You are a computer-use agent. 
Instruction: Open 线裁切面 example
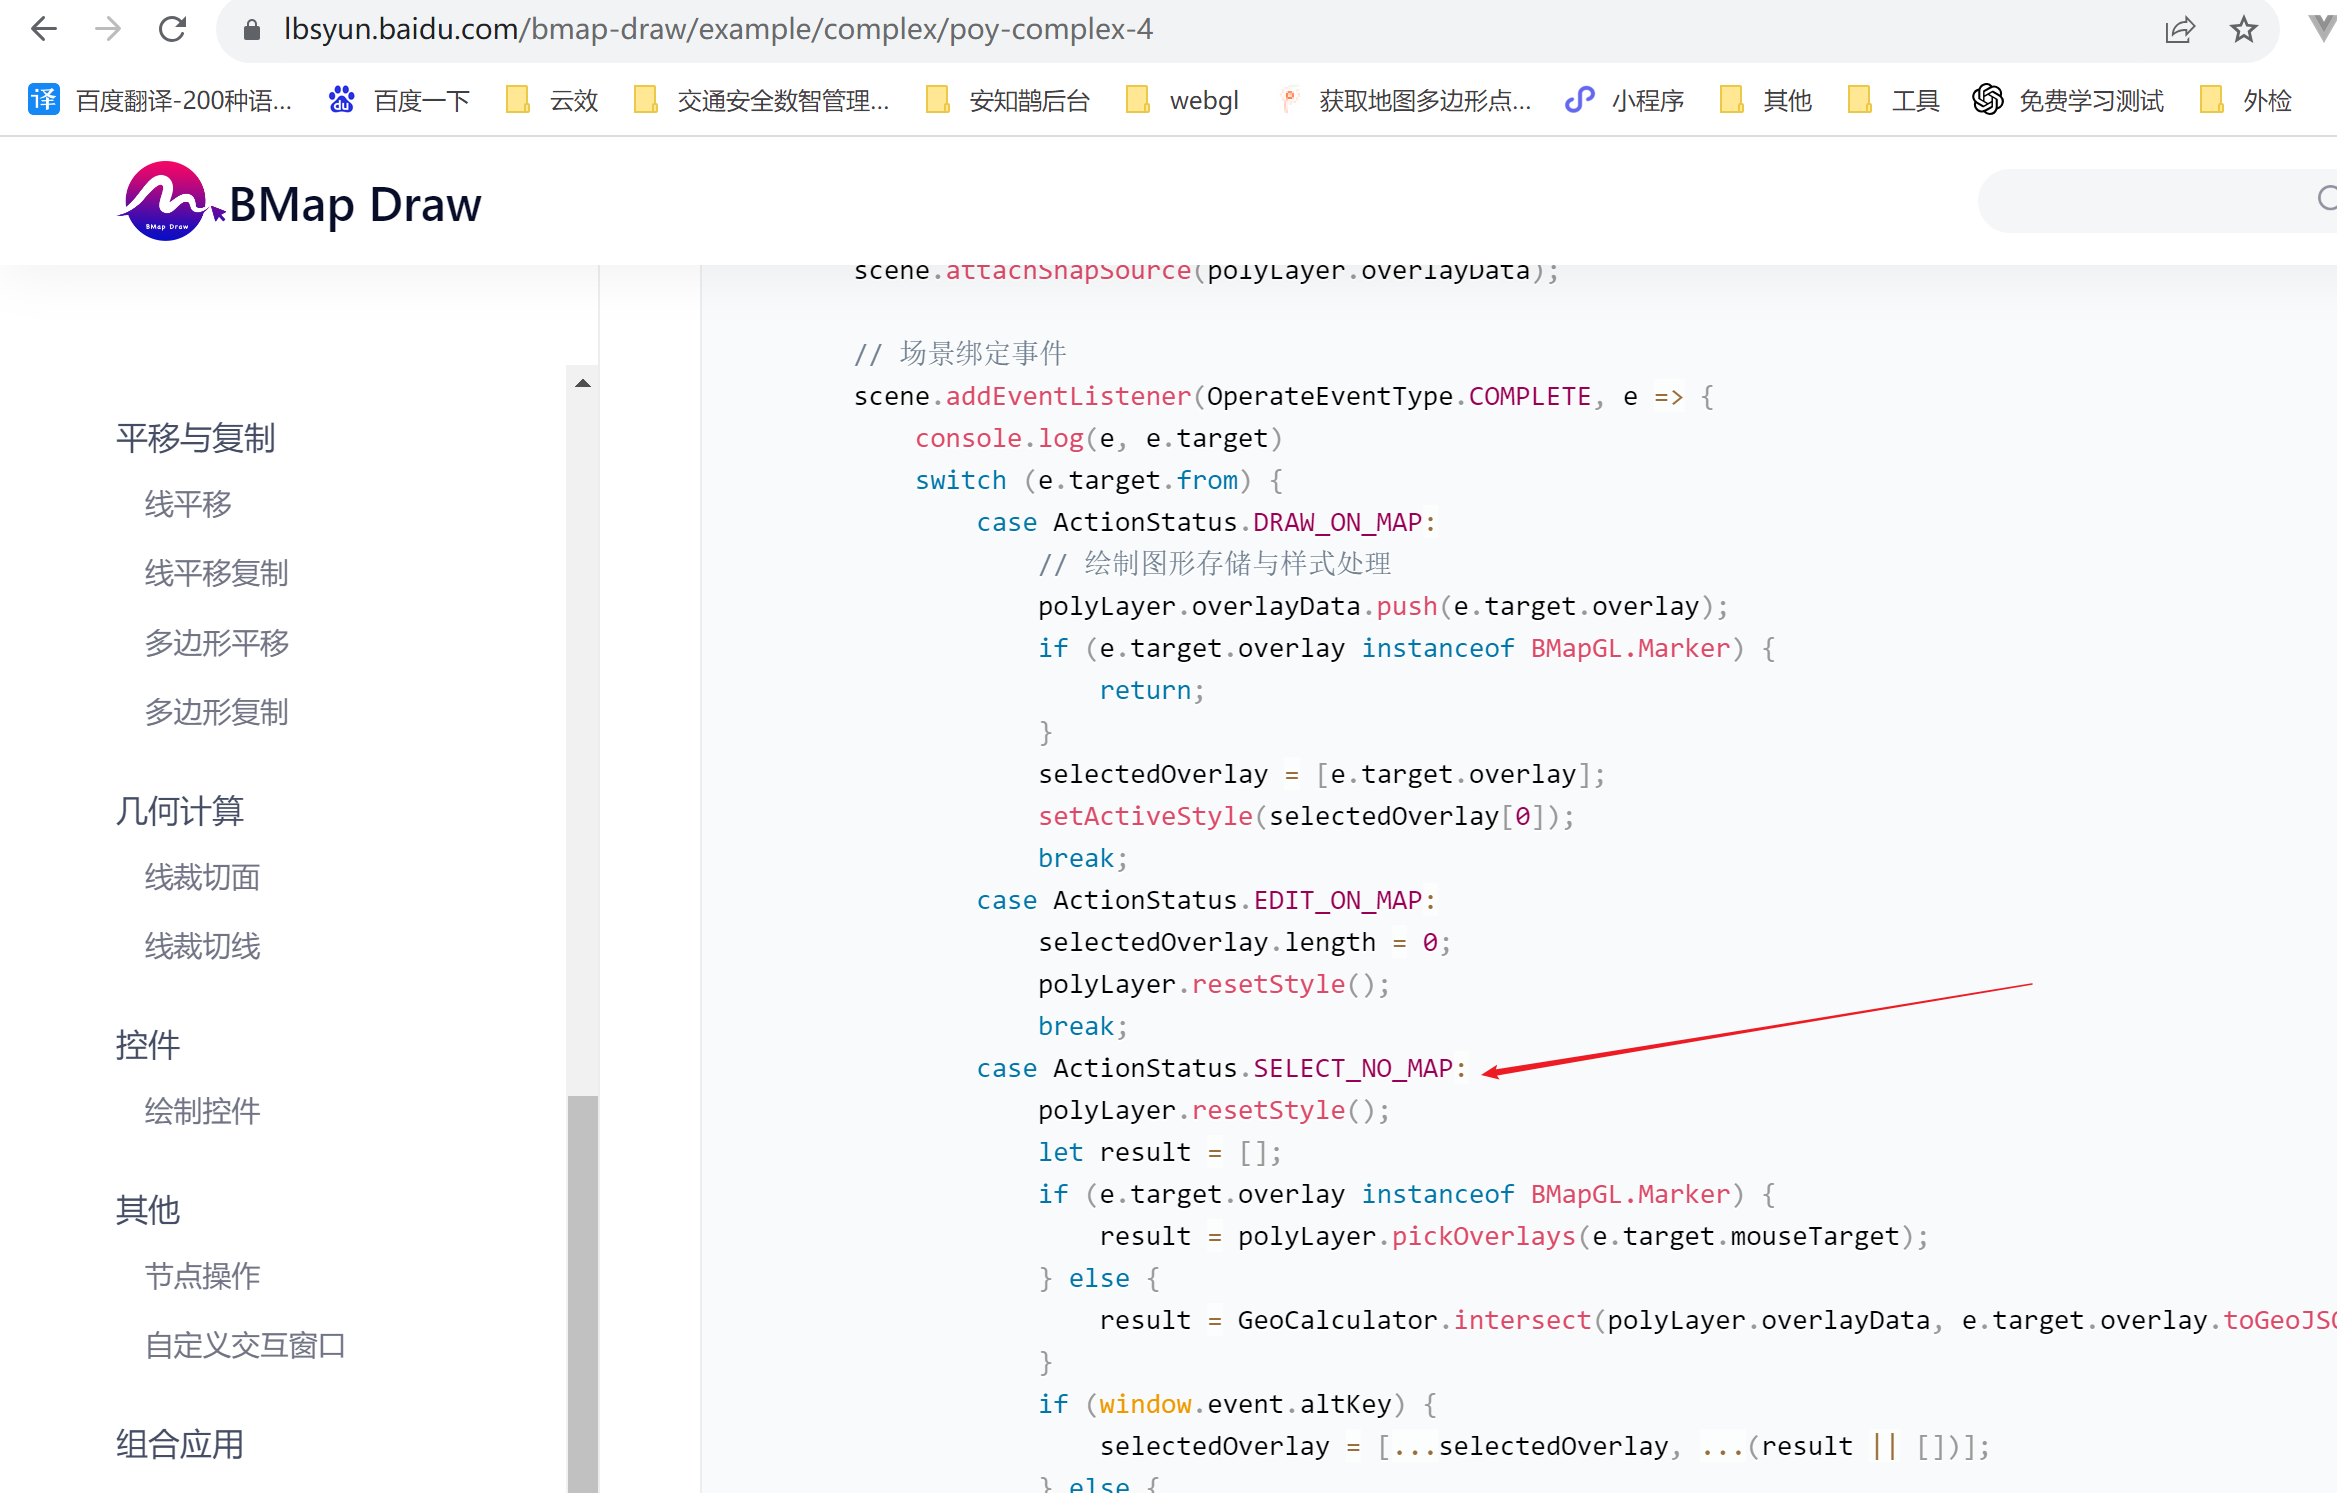coord(202,877)
